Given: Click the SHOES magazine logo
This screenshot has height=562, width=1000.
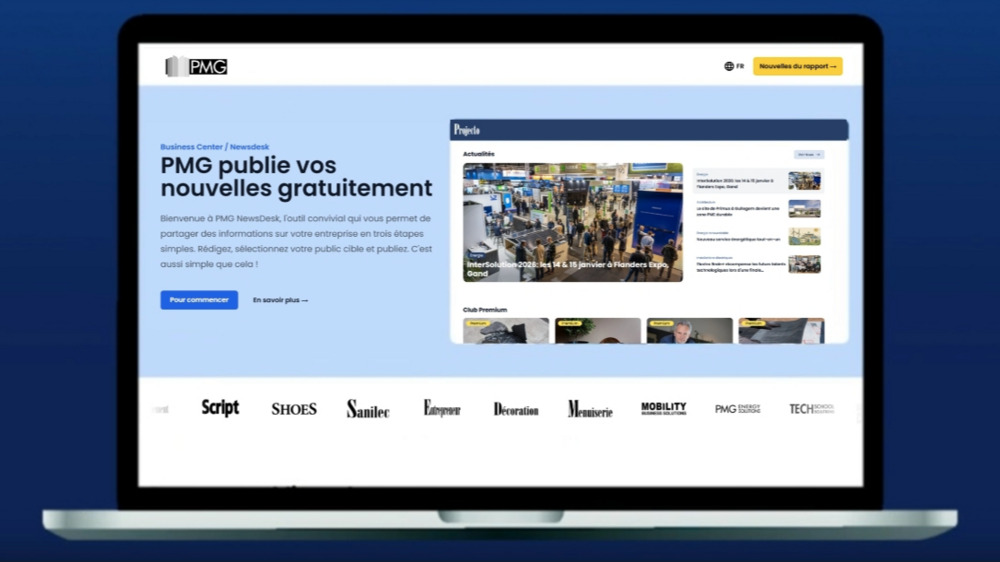Looking at the screenshot, I should click(294, 409).
